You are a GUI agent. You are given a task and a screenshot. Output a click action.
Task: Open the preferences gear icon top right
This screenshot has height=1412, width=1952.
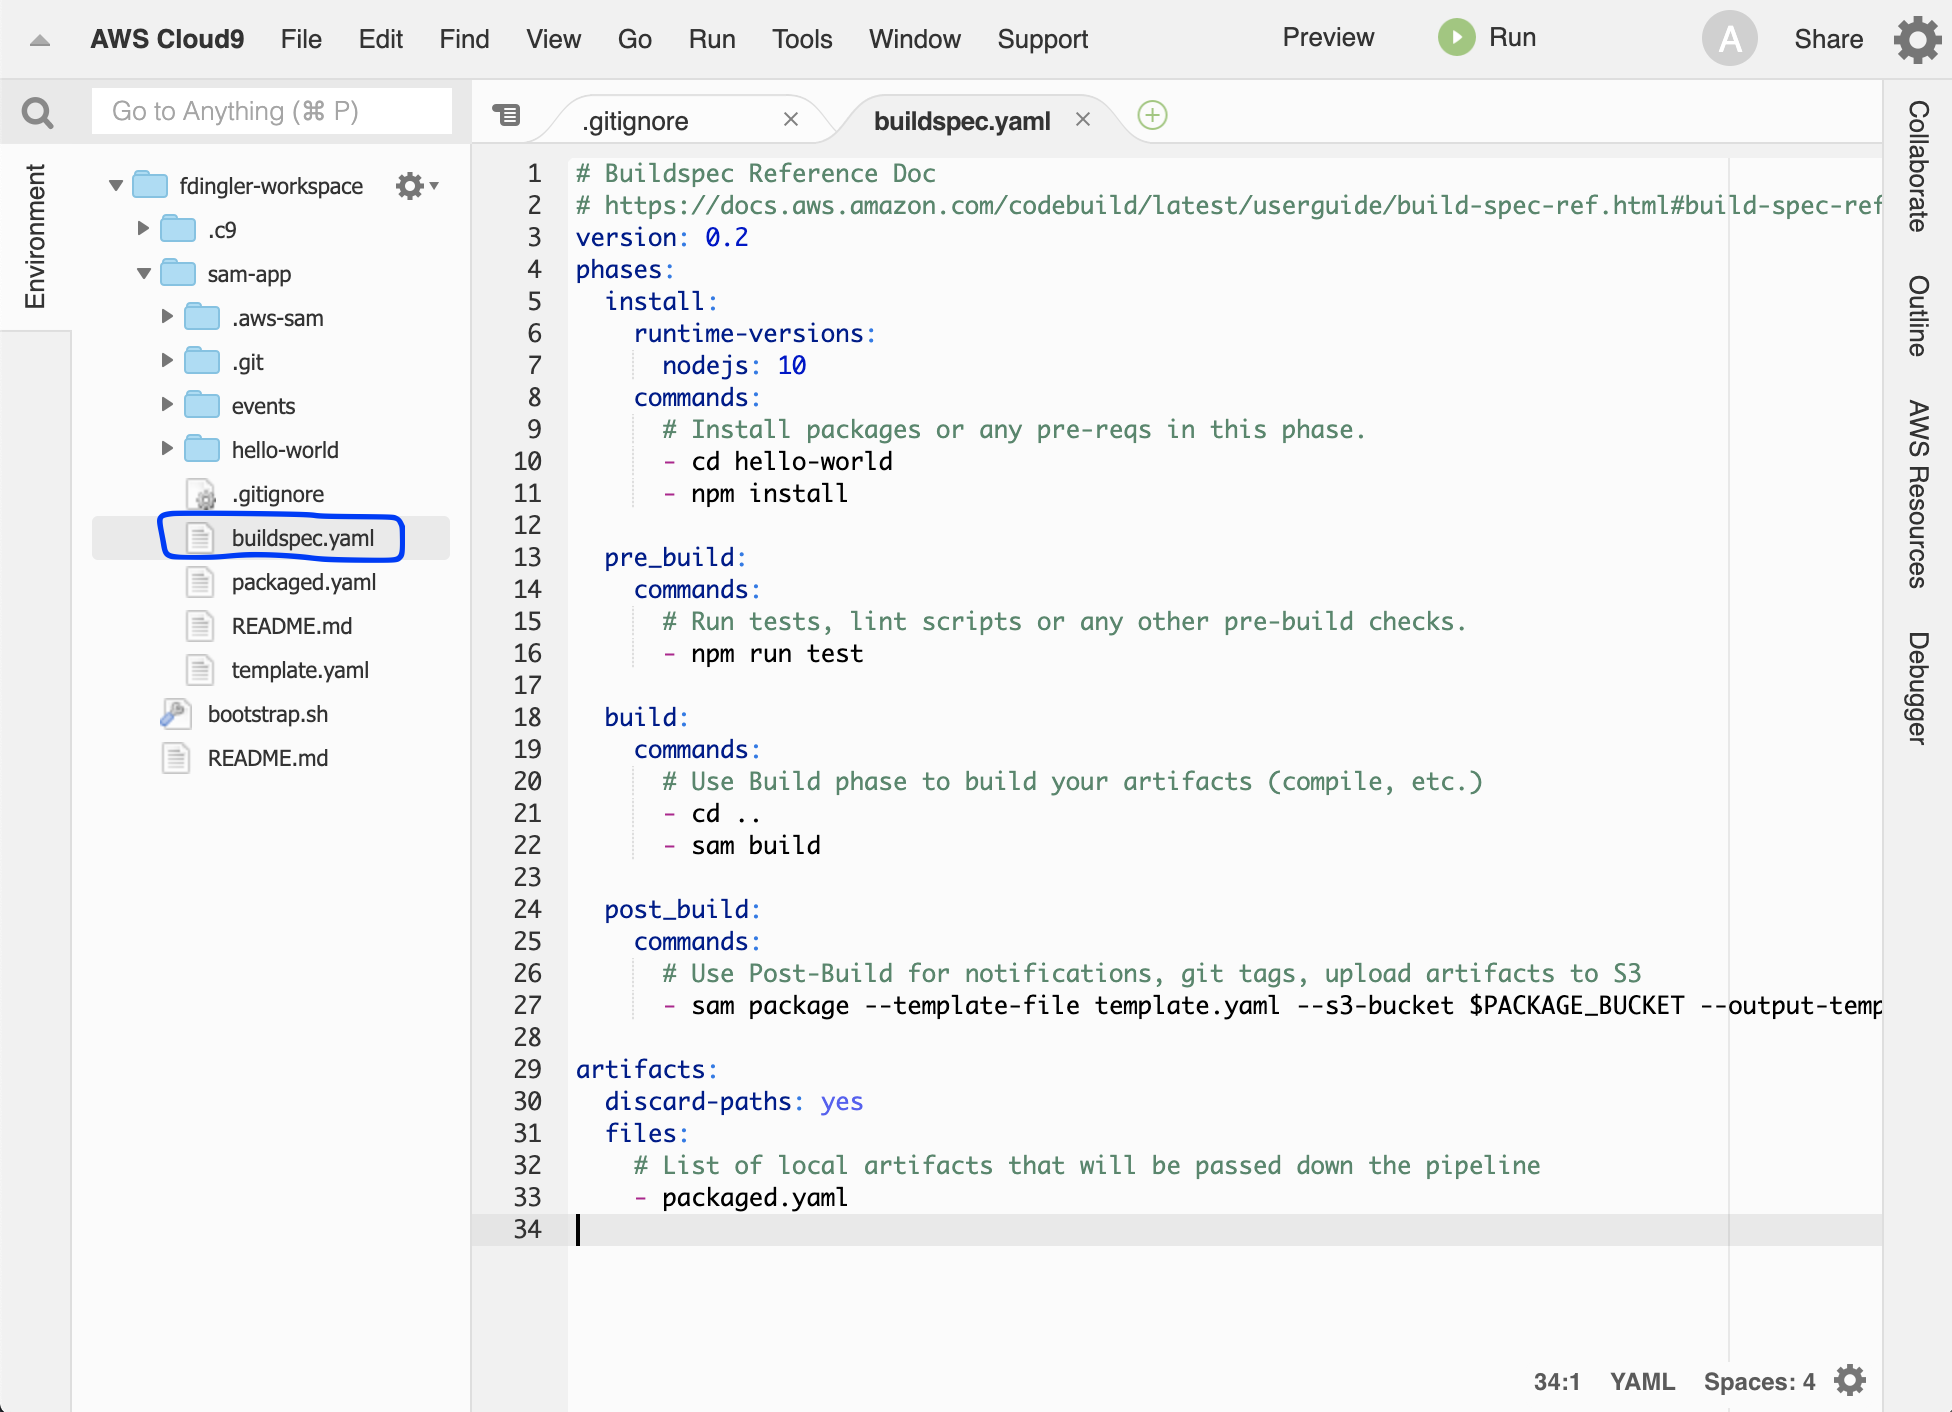(1917, 39)
